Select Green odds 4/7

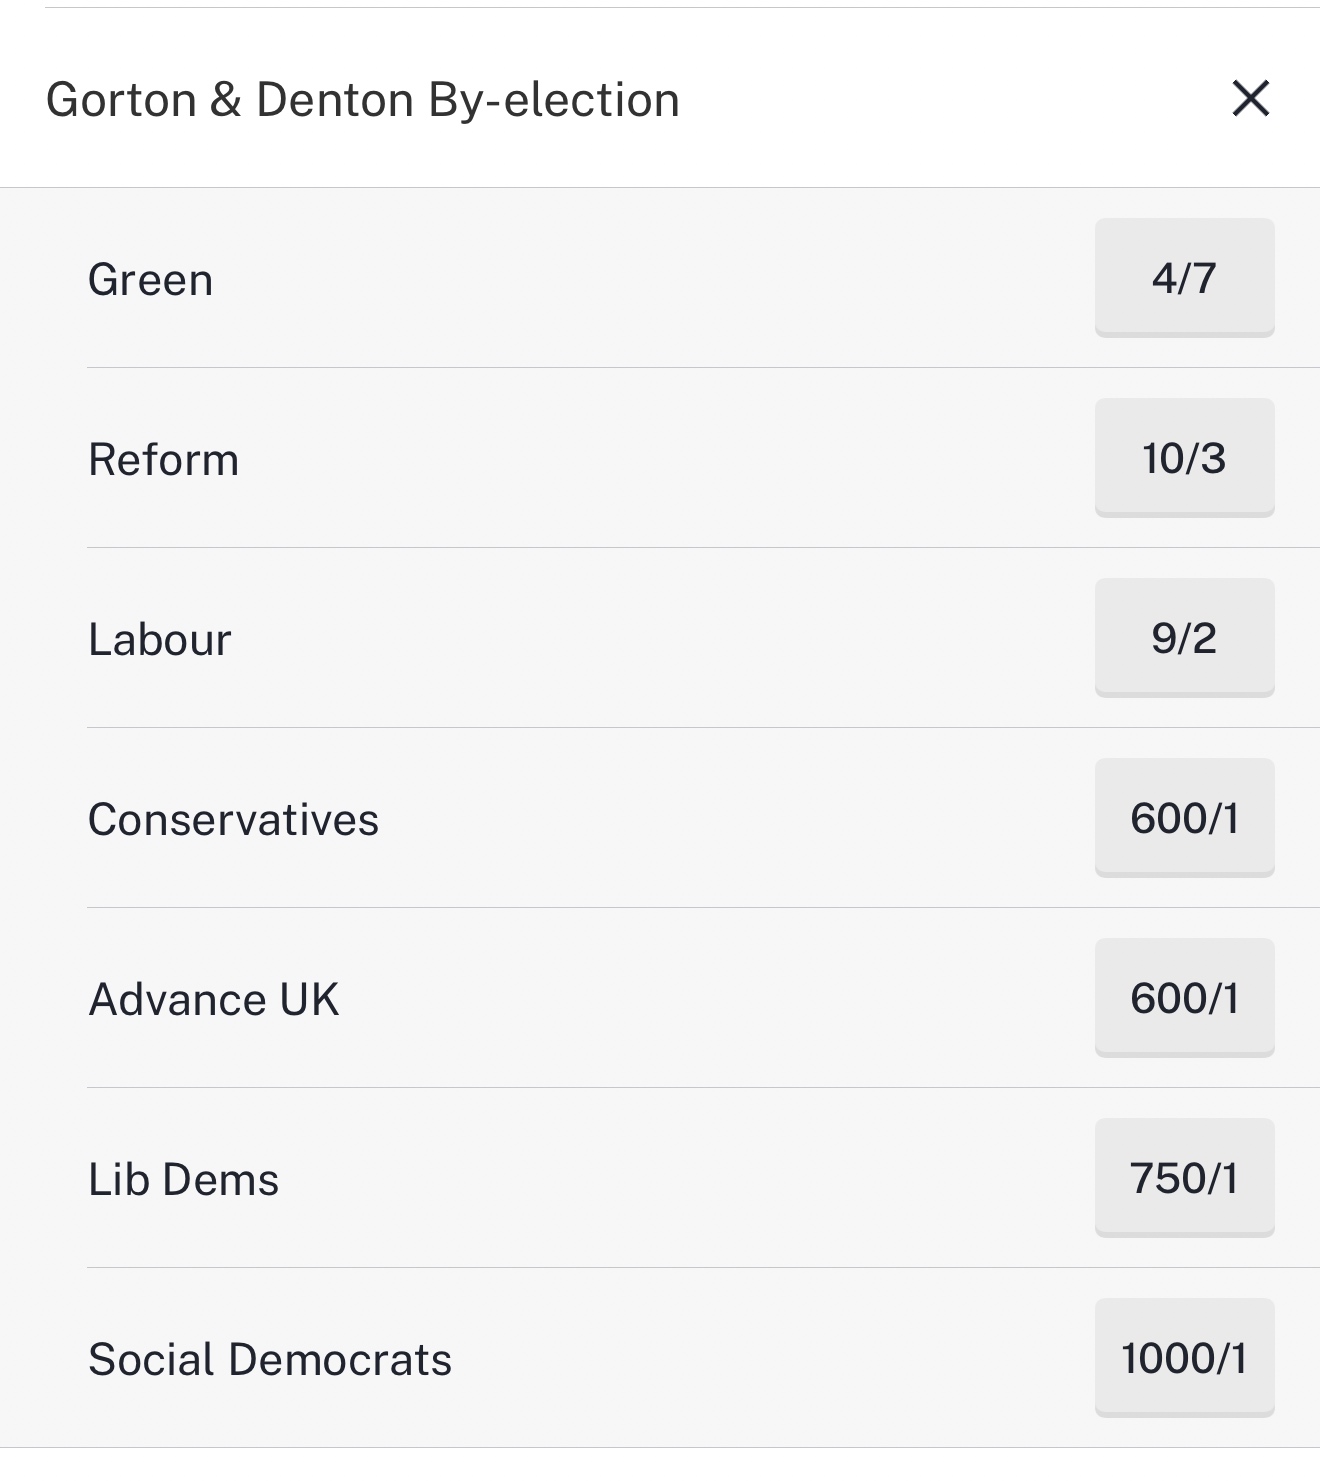coord(1184,278)
